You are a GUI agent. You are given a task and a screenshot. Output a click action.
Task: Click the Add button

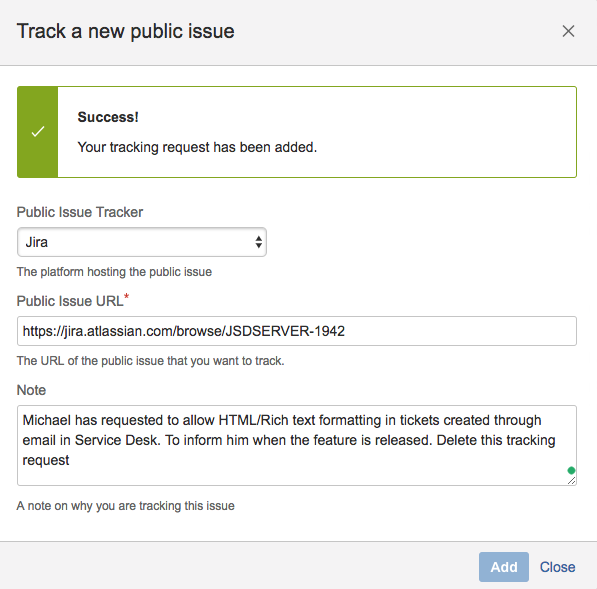tap(503, 567)
